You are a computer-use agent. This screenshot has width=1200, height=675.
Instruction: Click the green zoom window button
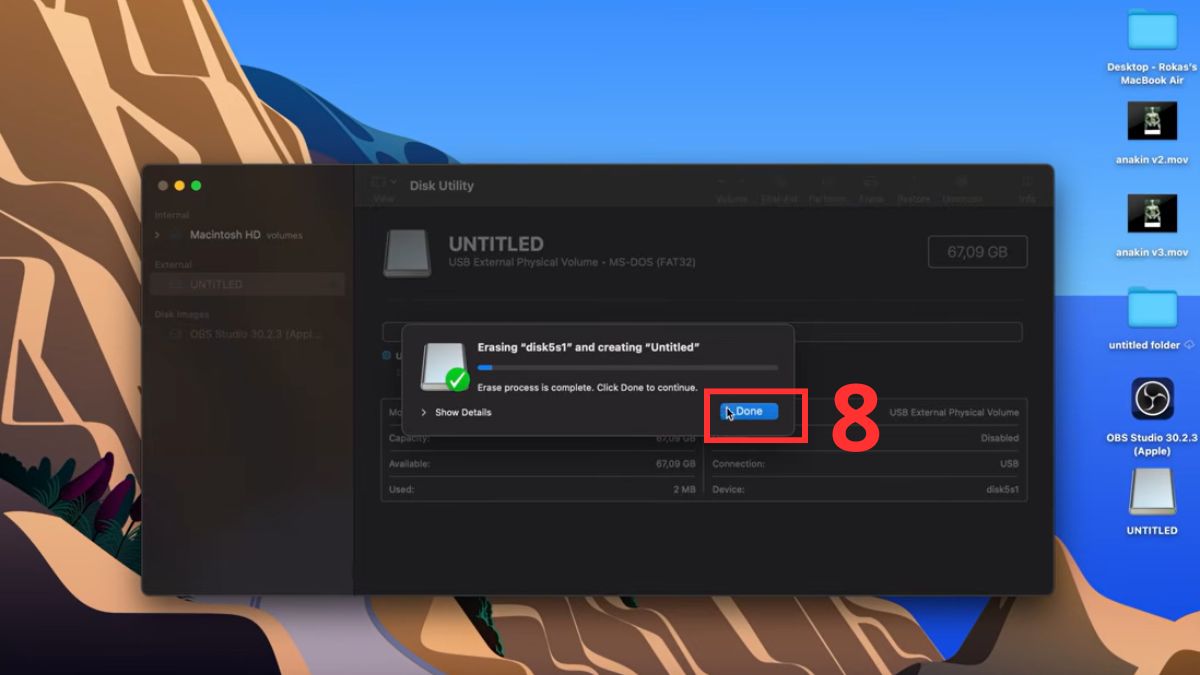pos(197,186)
